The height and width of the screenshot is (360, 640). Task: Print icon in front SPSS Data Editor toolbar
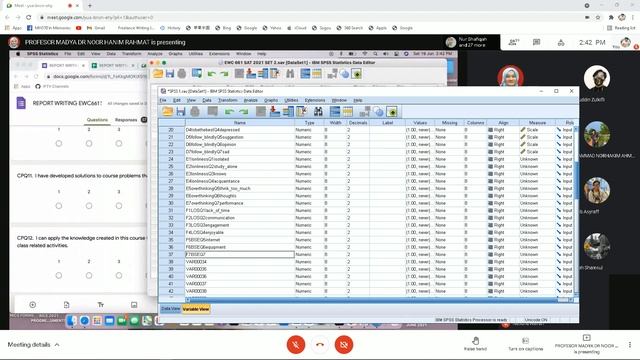click(x=195, y=111)
